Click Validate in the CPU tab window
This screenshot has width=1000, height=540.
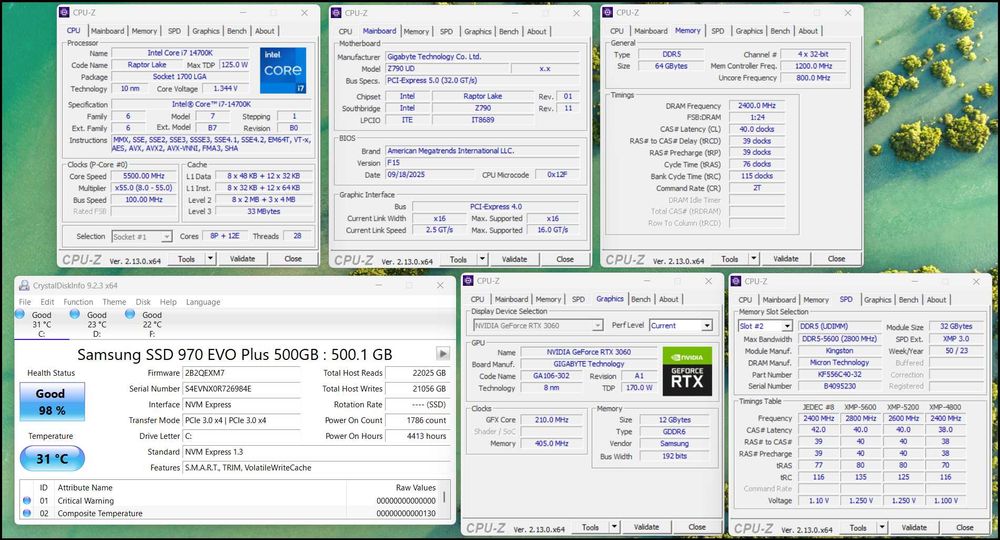point(242,258)
